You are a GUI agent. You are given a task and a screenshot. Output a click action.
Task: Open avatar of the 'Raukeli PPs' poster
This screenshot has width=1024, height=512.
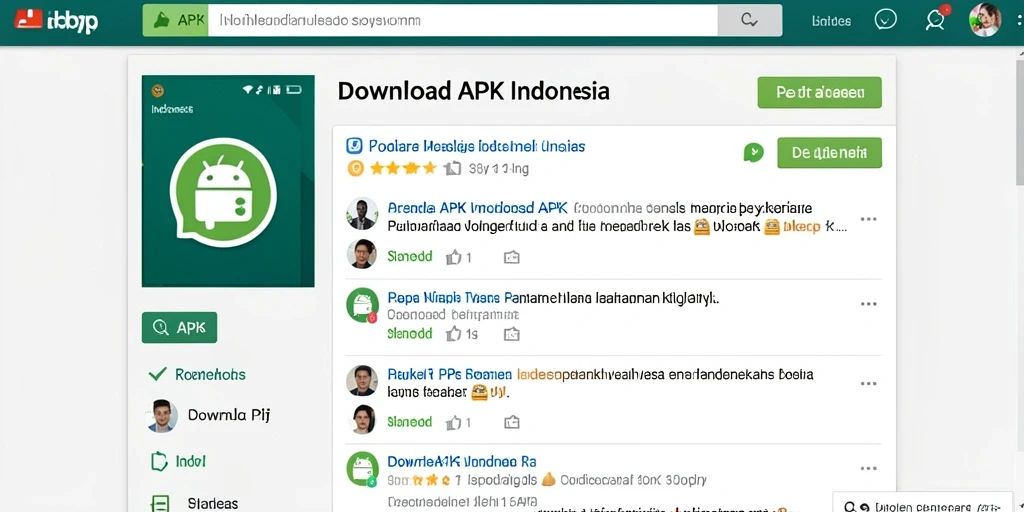click(362, 381)
